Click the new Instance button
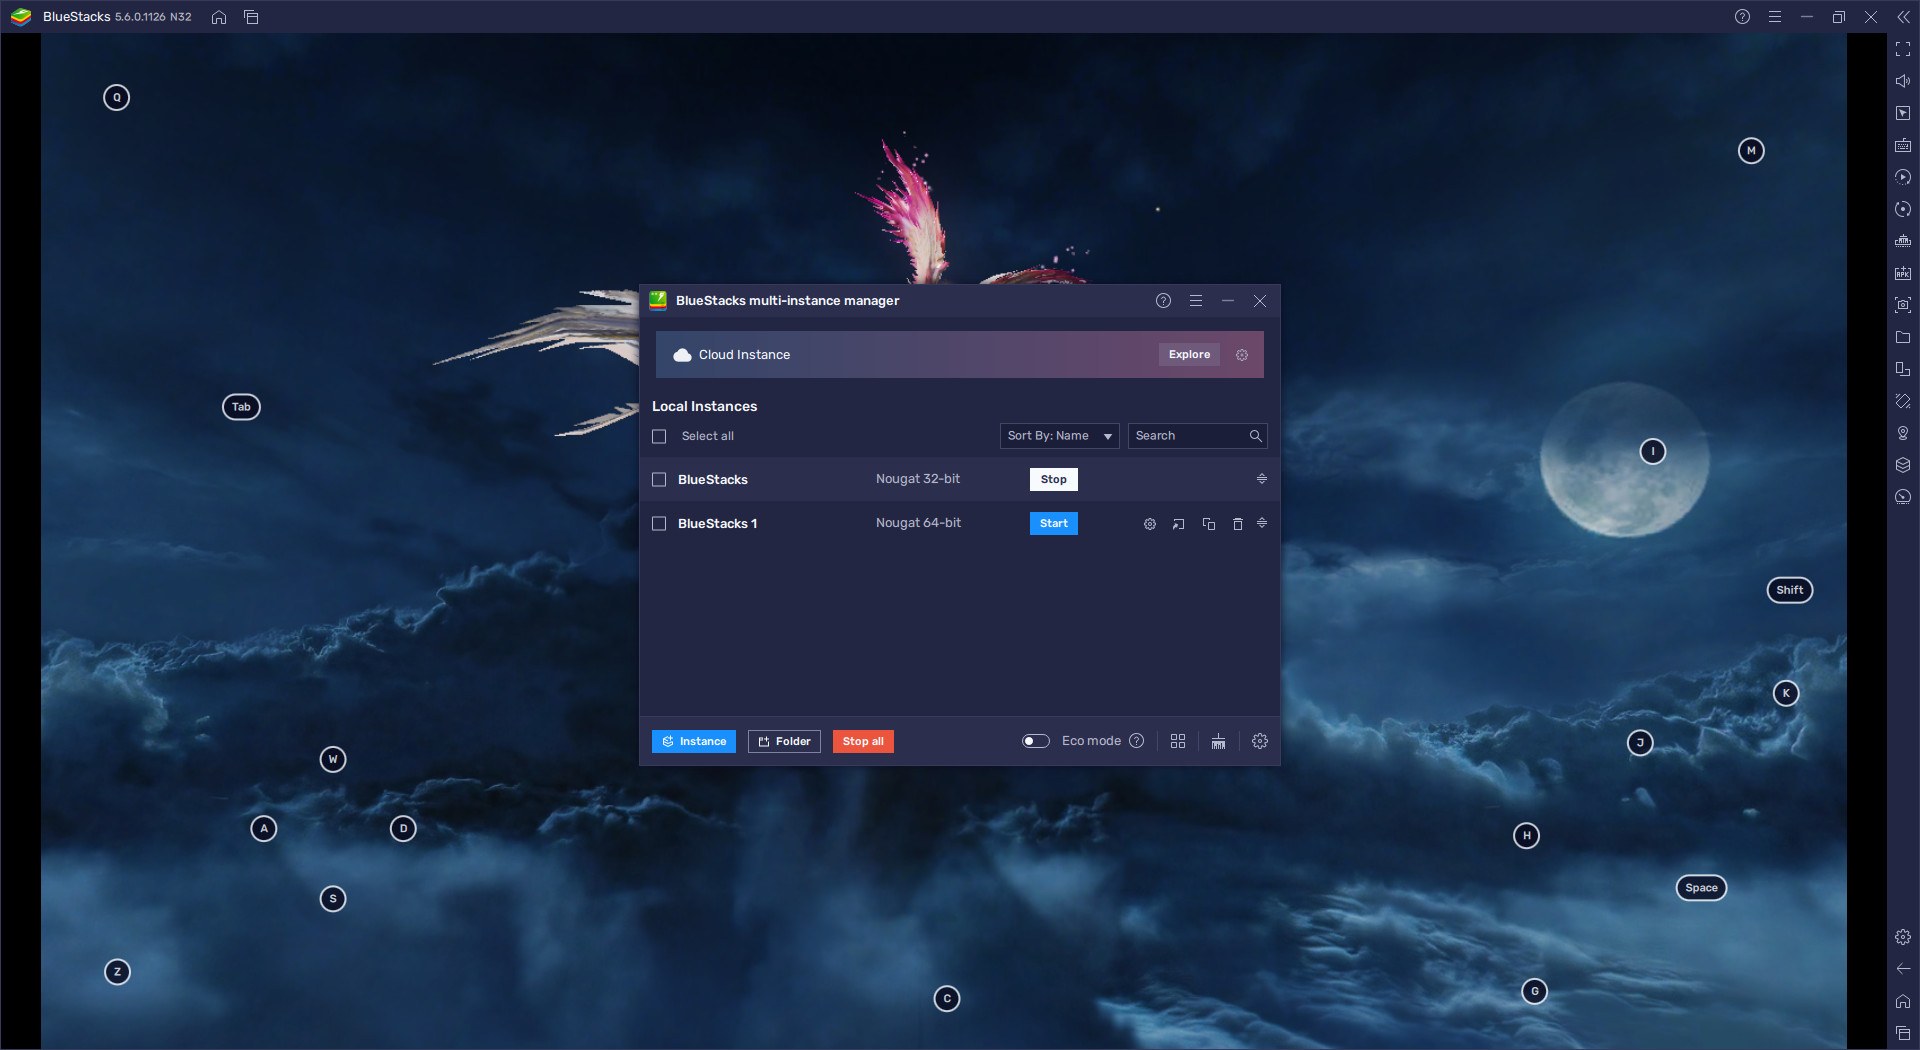 [694, 741]
